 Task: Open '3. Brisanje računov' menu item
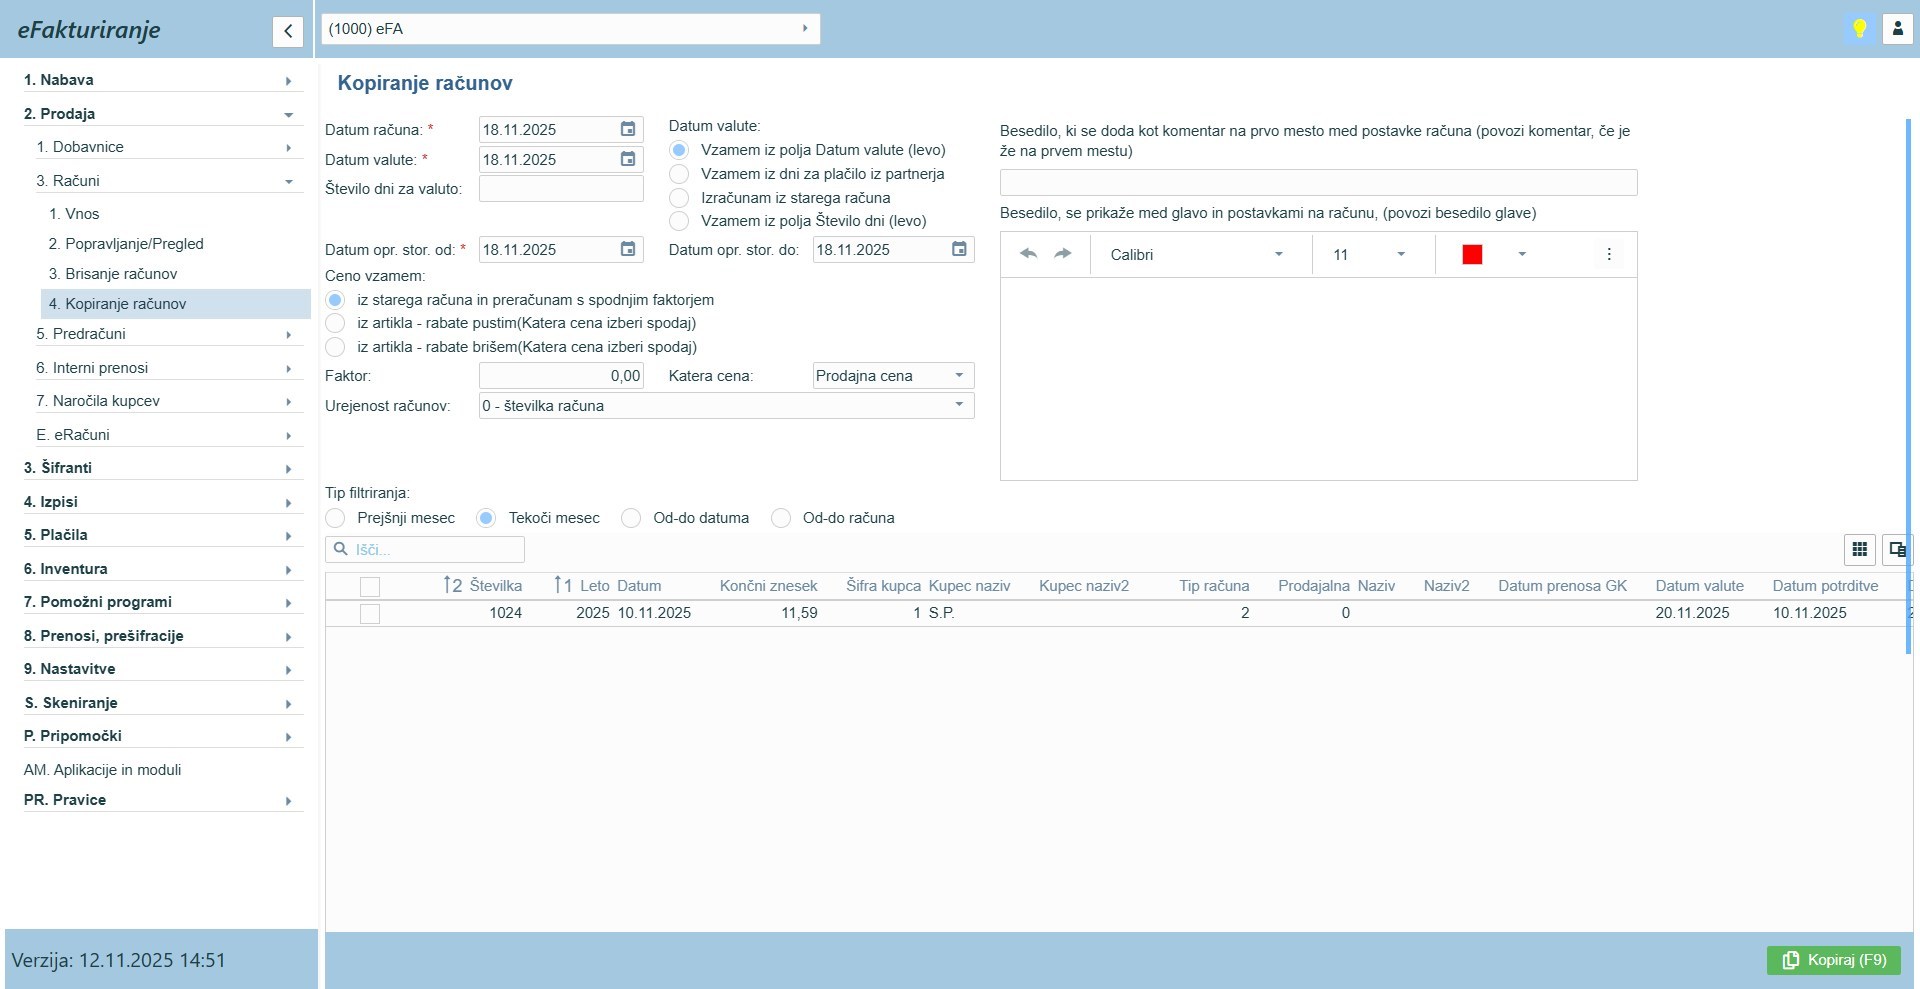tap(121, 274)
